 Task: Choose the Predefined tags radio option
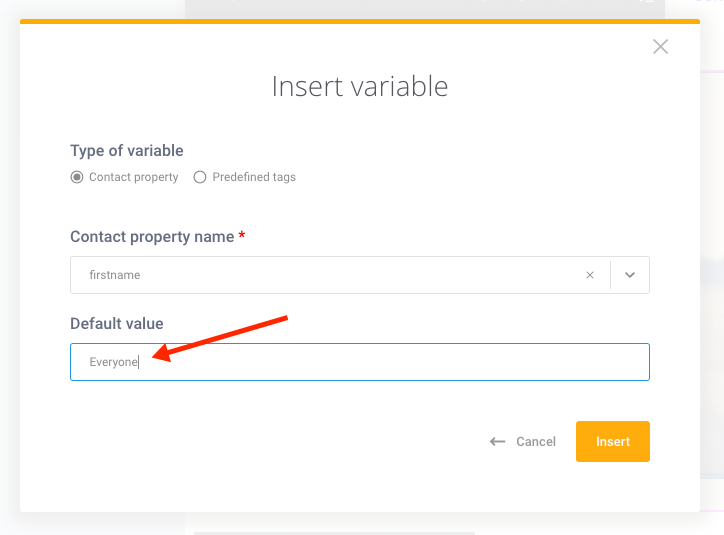click(x=199, y=177)
